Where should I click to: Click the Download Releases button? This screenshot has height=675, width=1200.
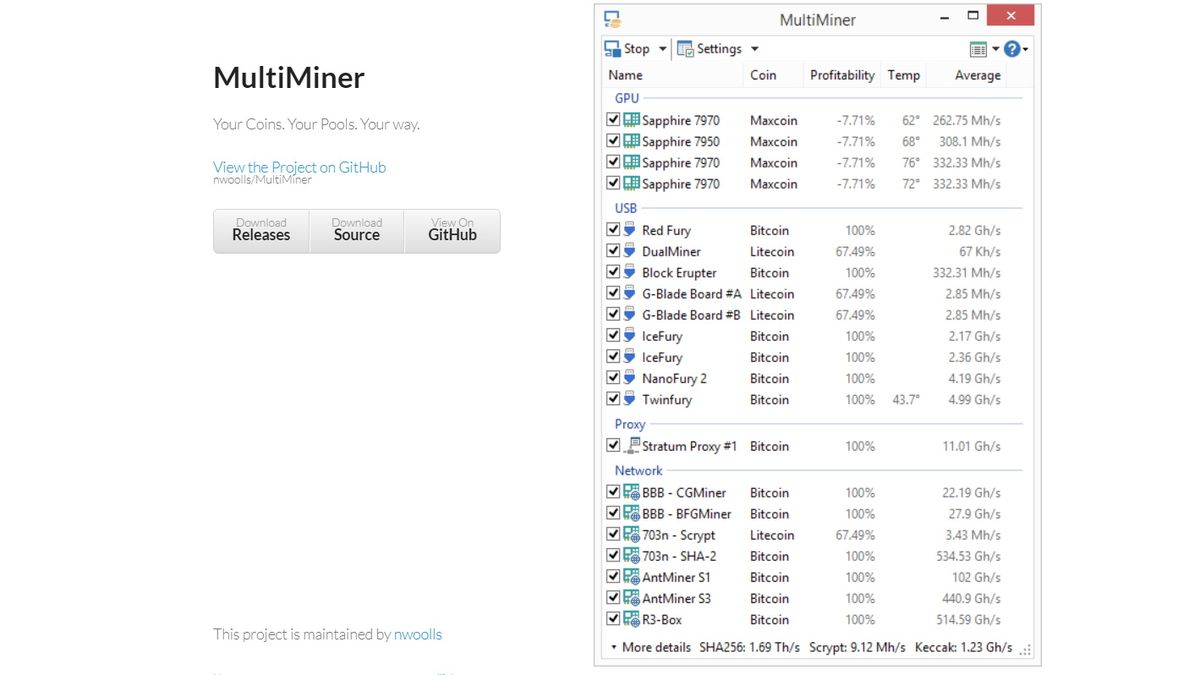[261, 230]
